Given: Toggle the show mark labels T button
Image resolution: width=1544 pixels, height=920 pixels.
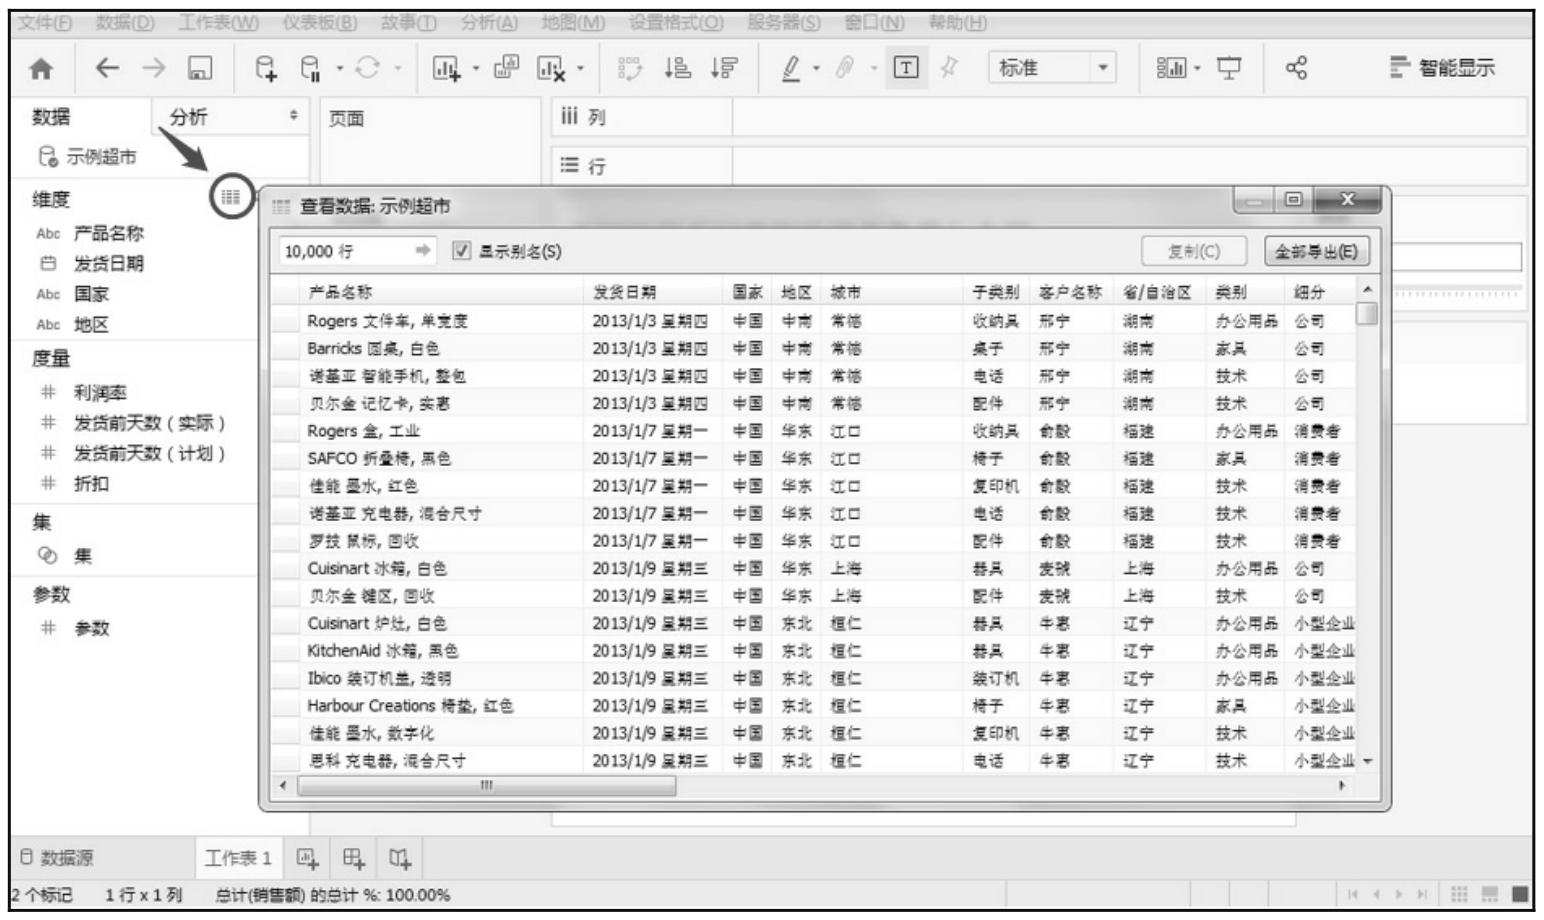Looking at the screenshot, I should [x=905, y=68].
